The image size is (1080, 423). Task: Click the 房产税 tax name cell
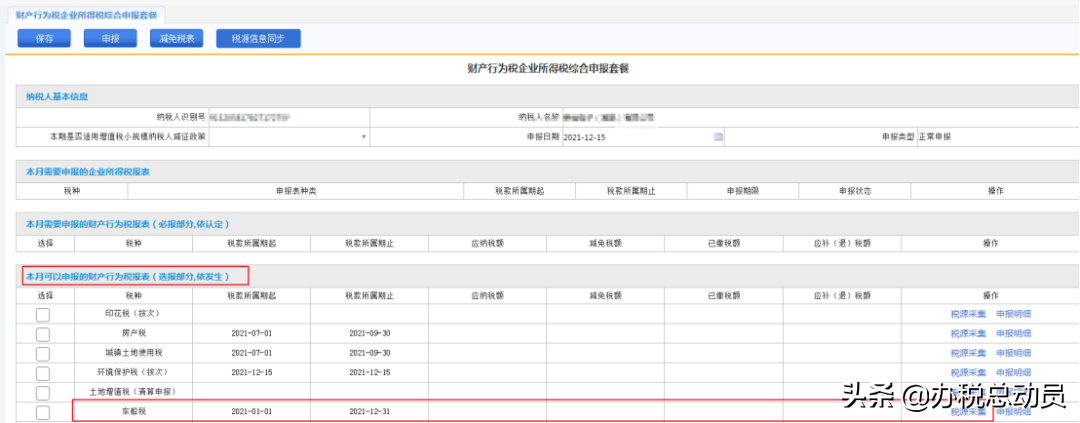(133, 333)
